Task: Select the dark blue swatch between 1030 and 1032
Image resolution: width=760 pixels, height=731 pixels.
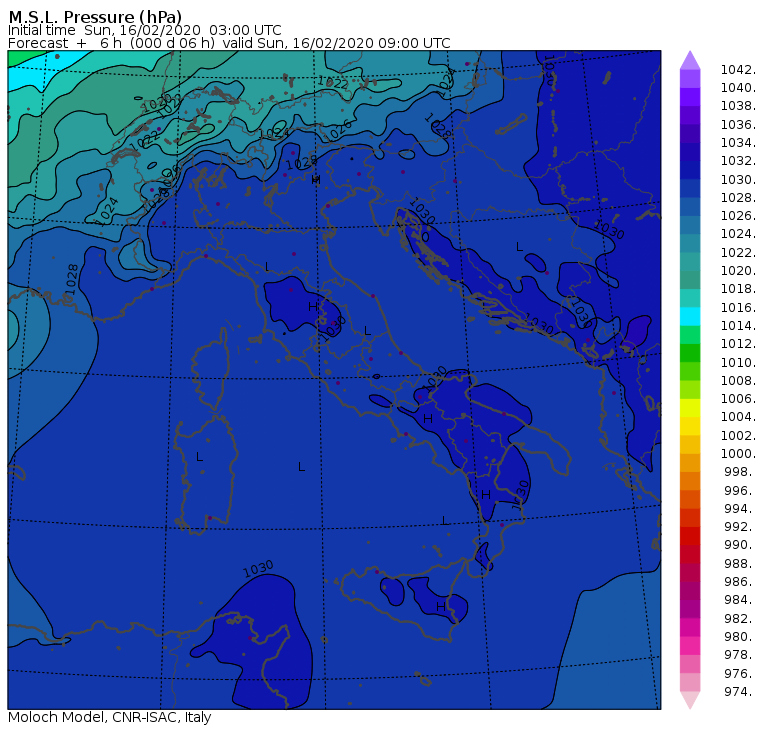Action: click(690, 170)
